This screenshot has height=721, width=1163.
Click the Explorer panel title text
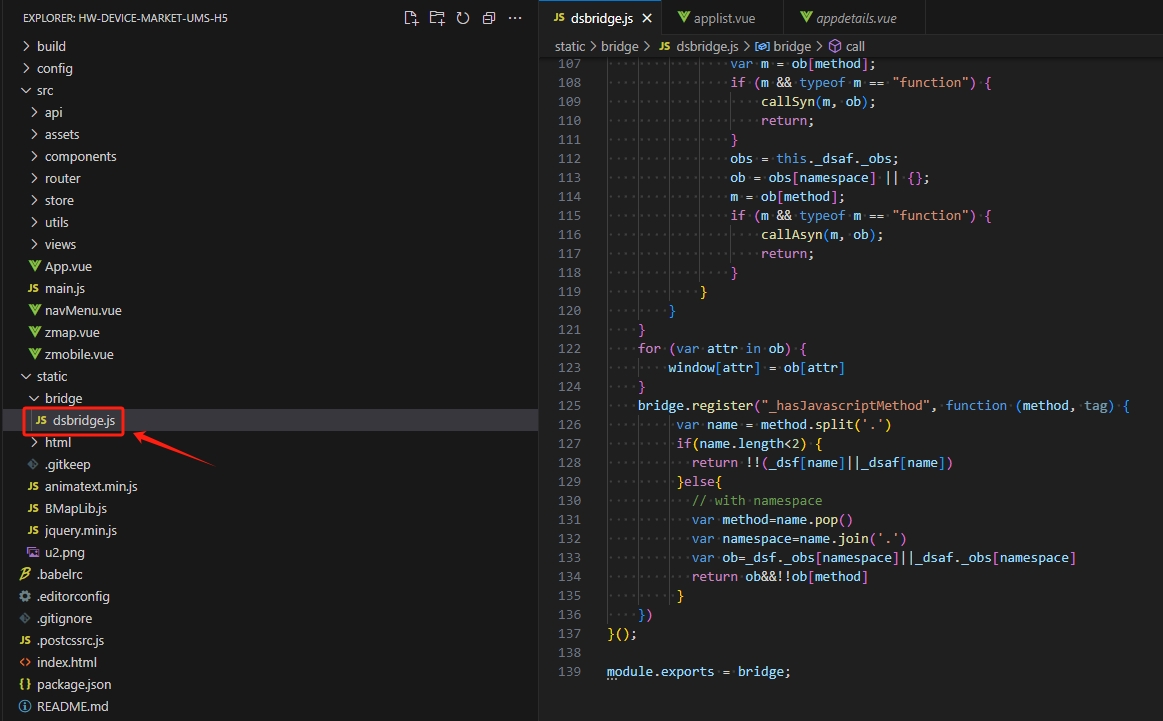[125, 18]
